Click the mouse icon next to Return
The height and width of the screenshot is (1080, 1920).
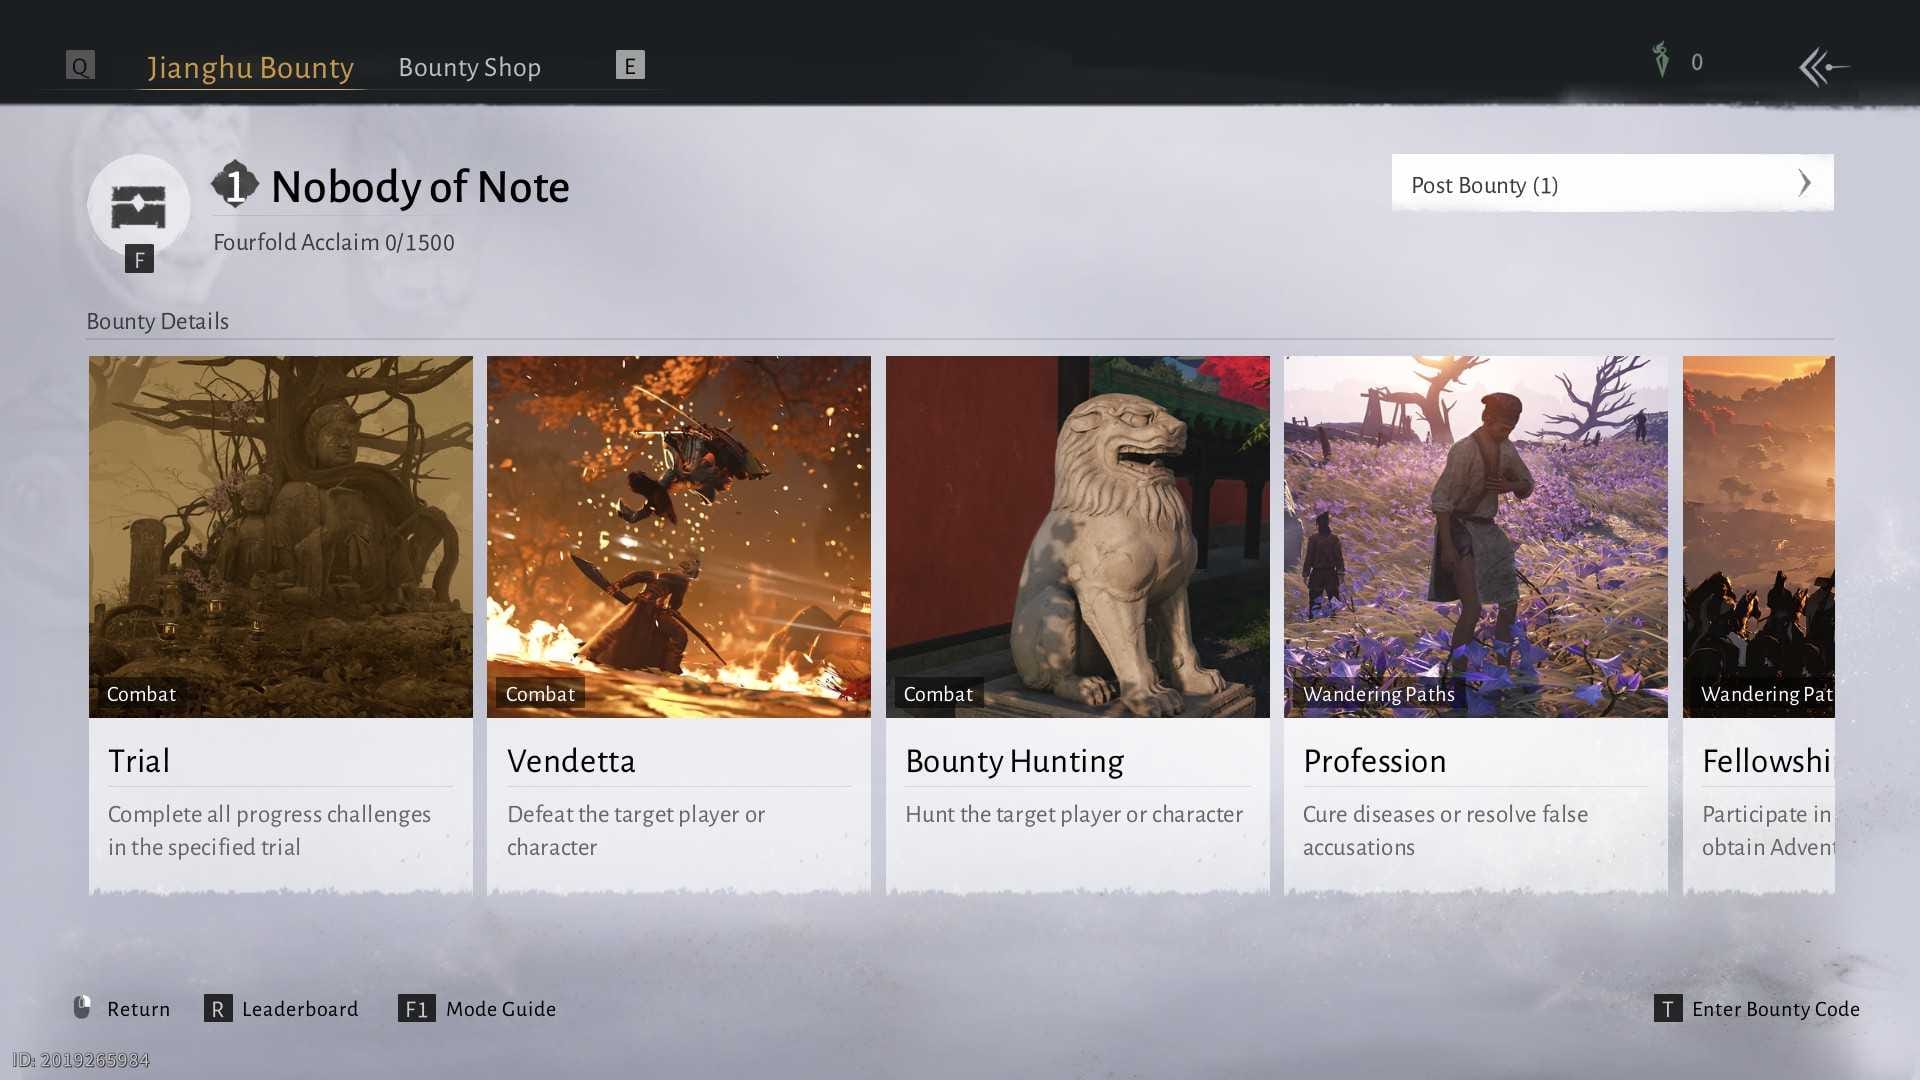[x=82, y=1008]
